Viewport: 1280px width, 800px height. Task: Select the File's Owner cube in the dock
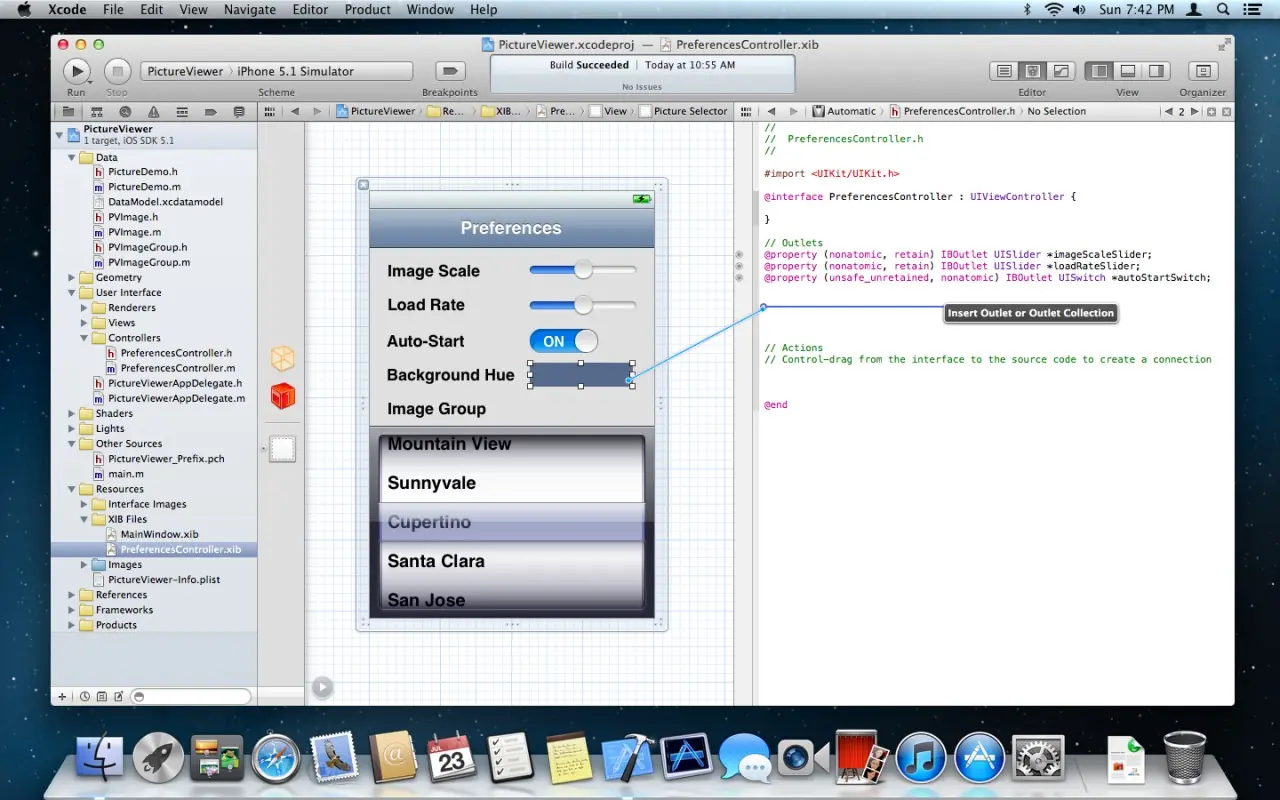[282, 357]
